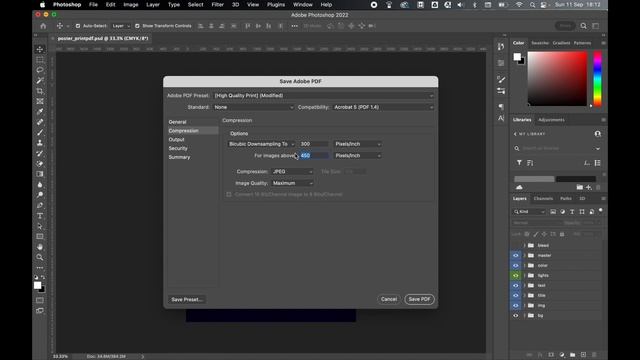Viewport: 640px width, 360px height.
Task: Click the Cancel button
Action: point(389,299)
